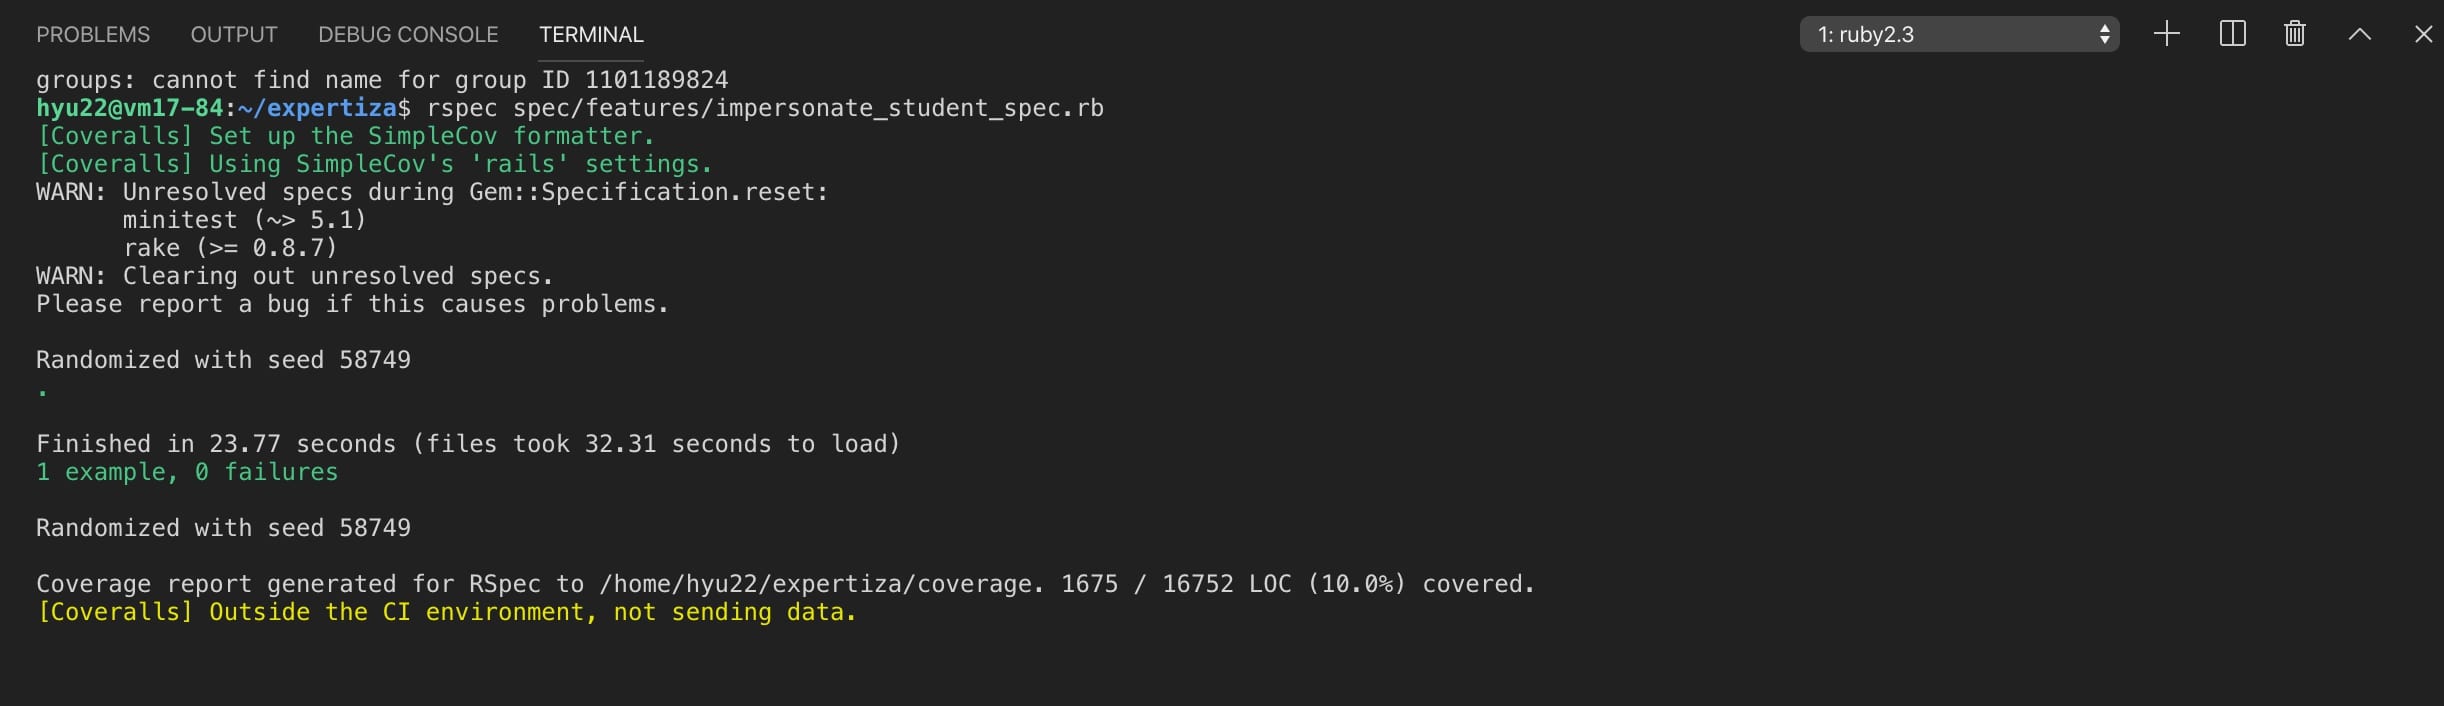Open the OUTPUT tab
The width and height of the screenshot is (2444, 706).
pos(234,35)
